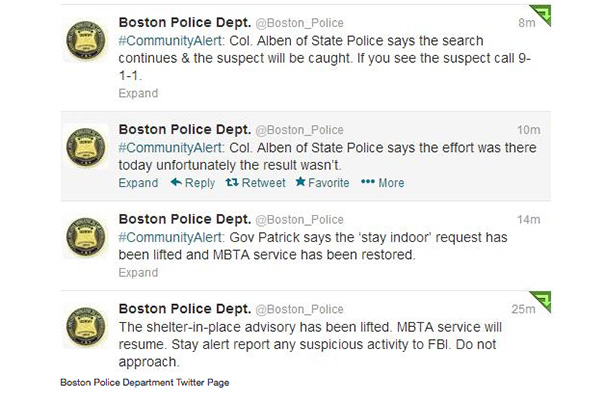Viewport: 605px width, 403px height.
Task: Click the Favorite star icon
Action: (x=301, y=181)
